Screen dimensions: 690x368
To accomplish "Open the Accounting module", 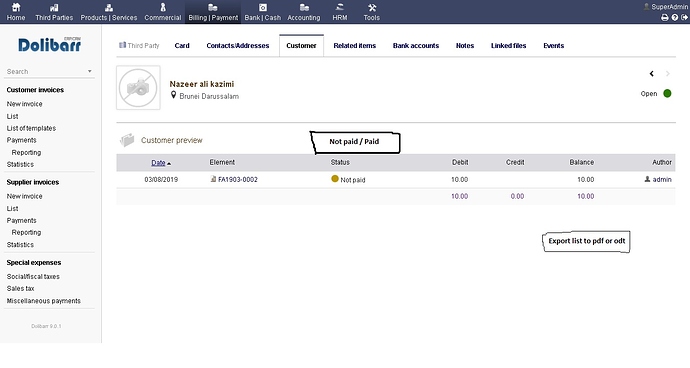I will pyautogui.click(x=304, y=12).
